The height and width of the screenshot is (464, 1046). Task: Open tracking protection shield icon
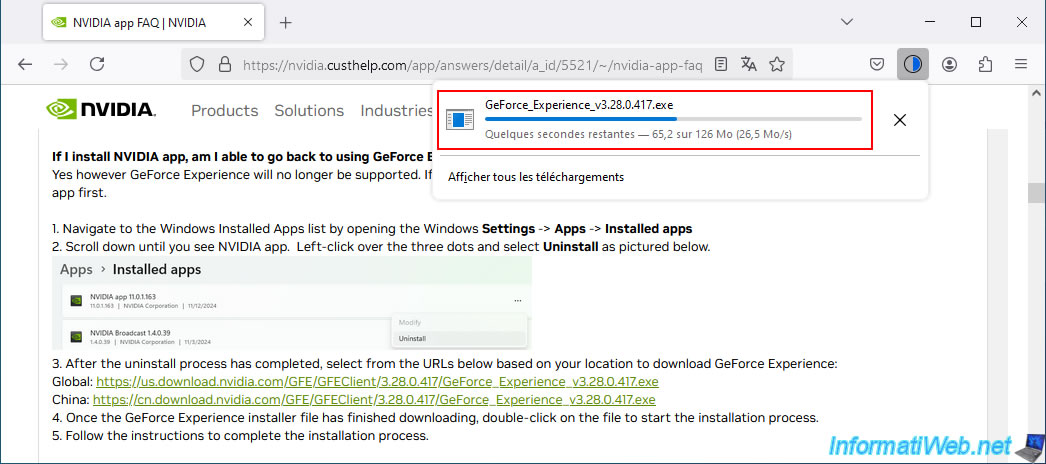coord(196,65)
